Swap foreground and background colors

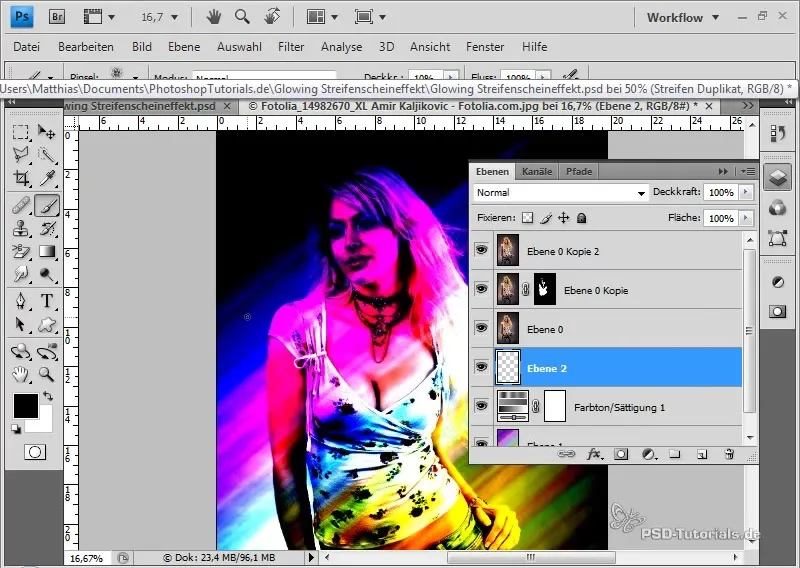pyautogui.click(x=47, y=396)
